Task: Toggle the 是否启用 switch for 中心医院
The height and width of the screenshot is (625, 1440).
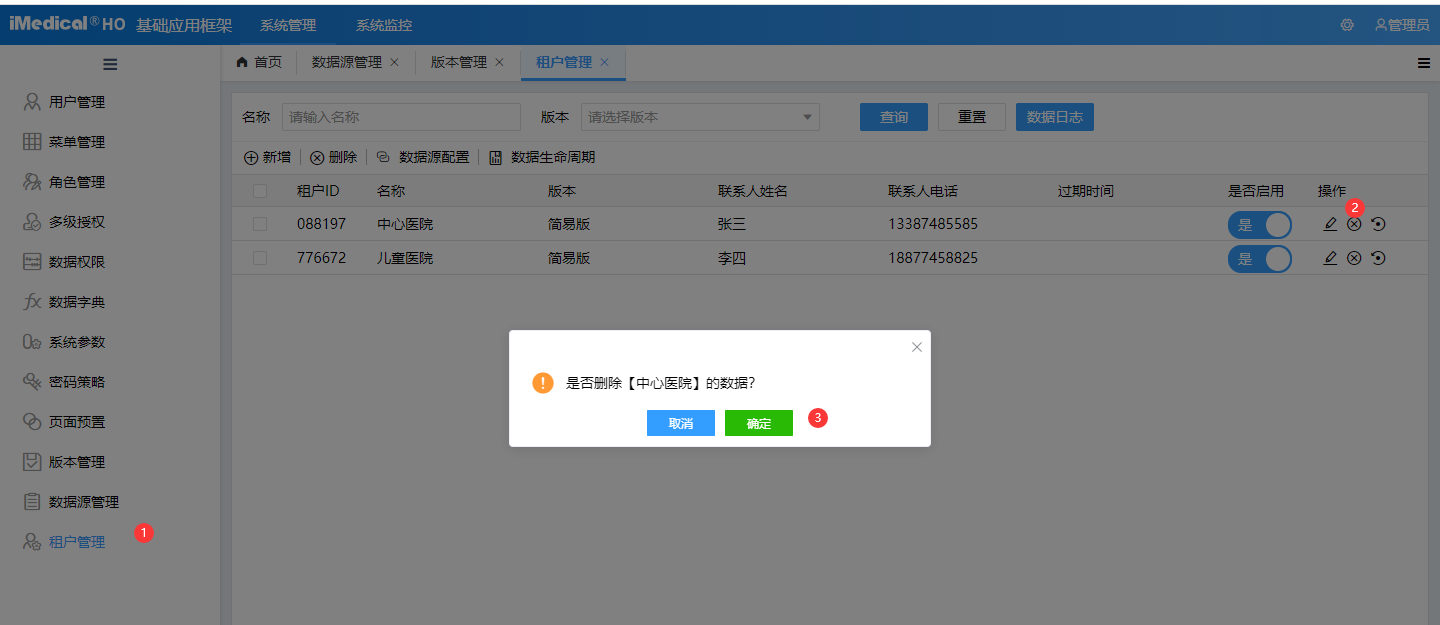Action: 1260,224
